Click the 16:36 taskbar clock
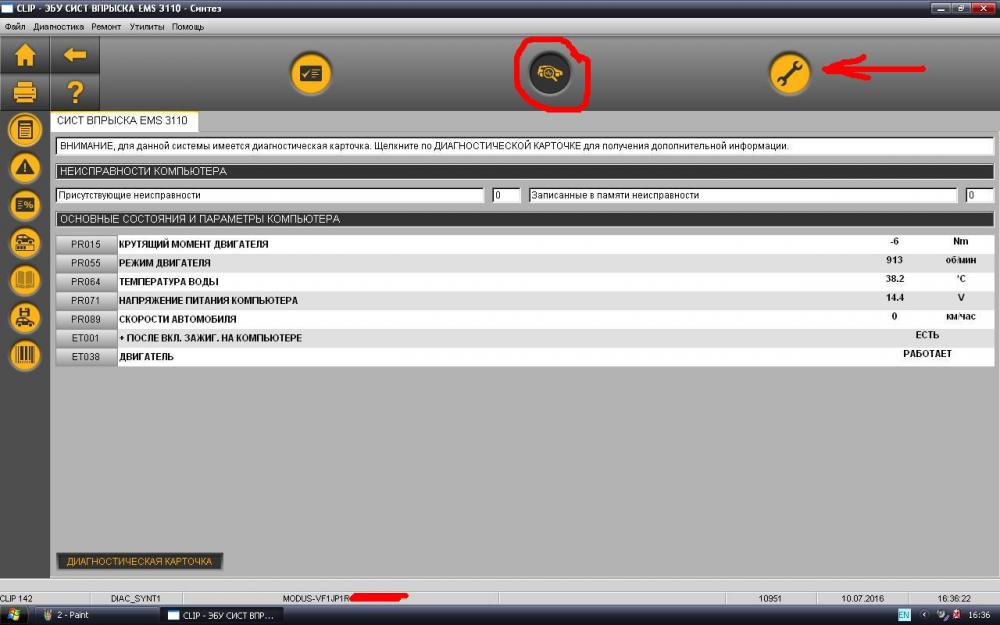The height and width of the screenshot is (625, 1000). tap(980, 615)
